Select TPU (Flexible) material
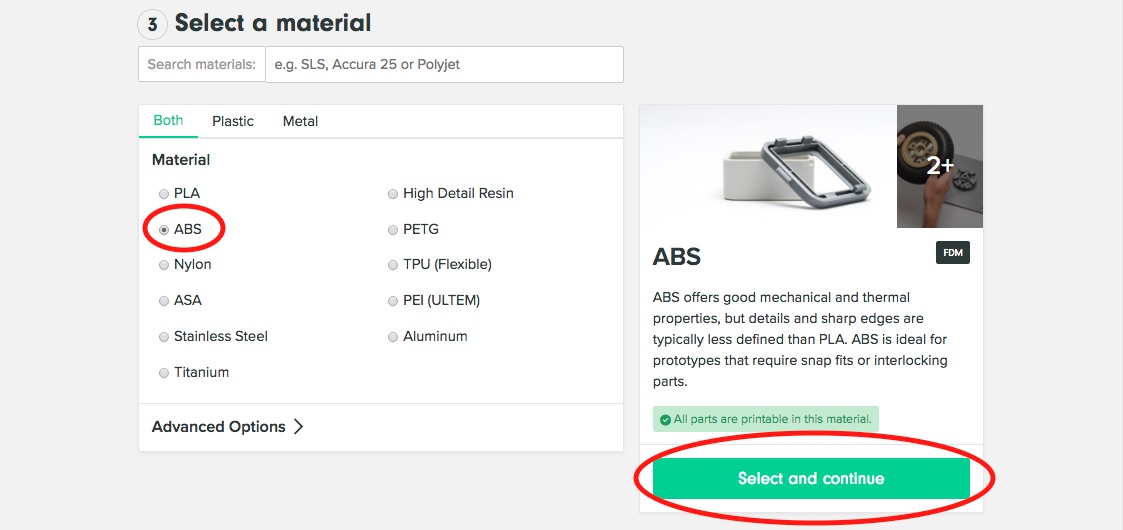 pos(393,265)
